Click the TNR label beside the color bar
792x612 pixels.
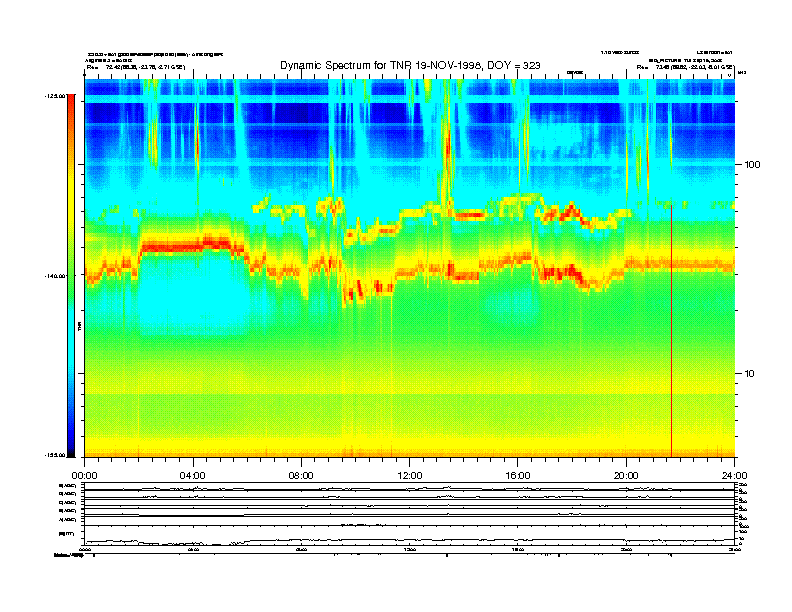click(79, 326)
